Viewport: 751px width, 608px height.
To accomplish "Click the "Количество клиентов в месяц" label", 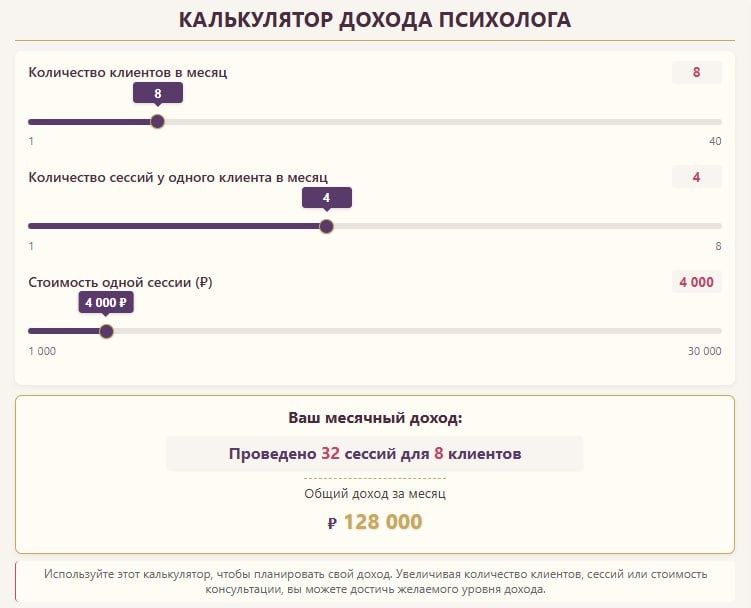I will click(128, 72).
